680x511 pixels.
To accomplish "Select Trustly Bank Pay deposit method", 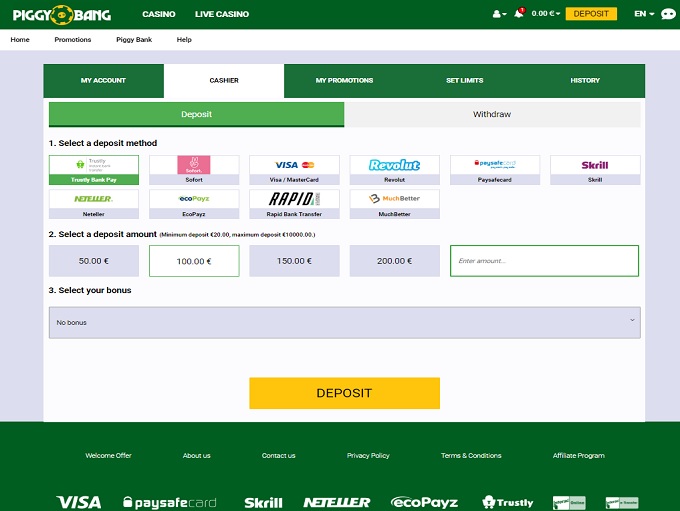I will 94,169.
